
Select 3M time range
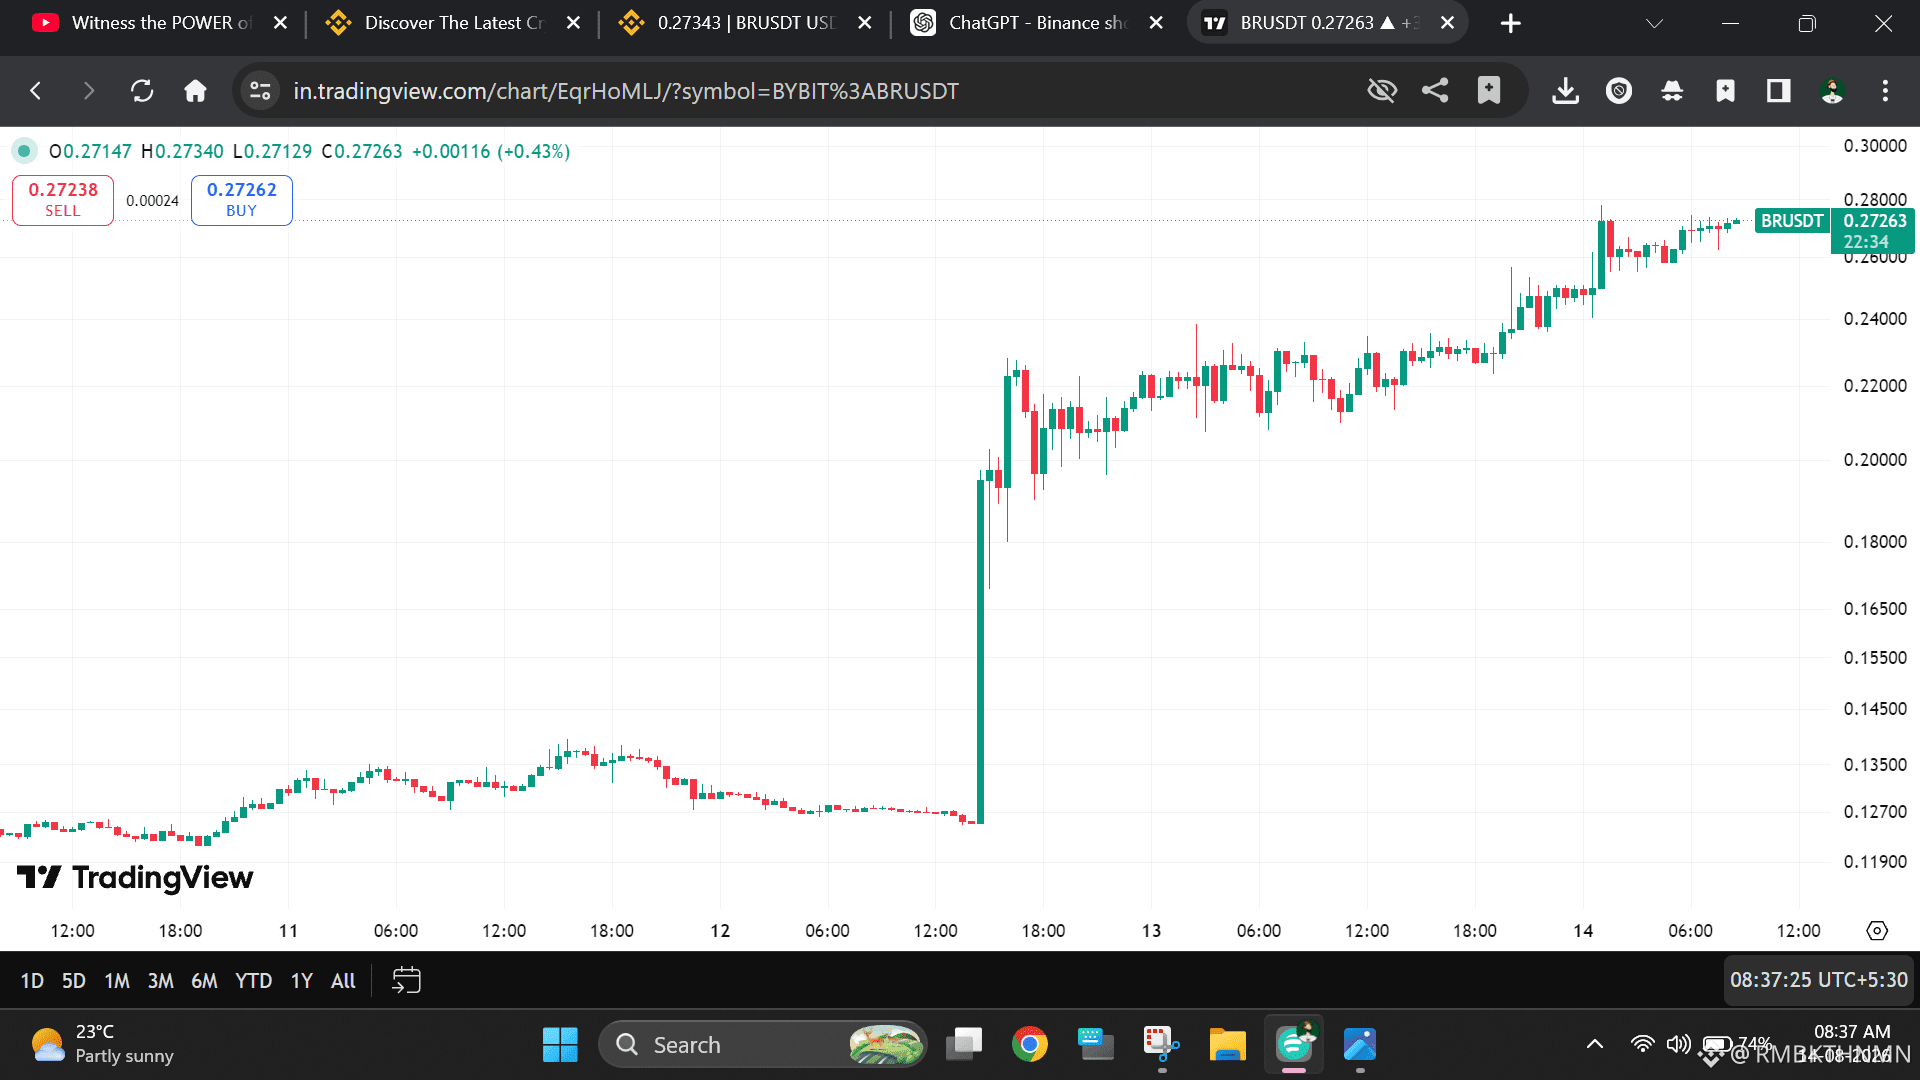point(161,981)
